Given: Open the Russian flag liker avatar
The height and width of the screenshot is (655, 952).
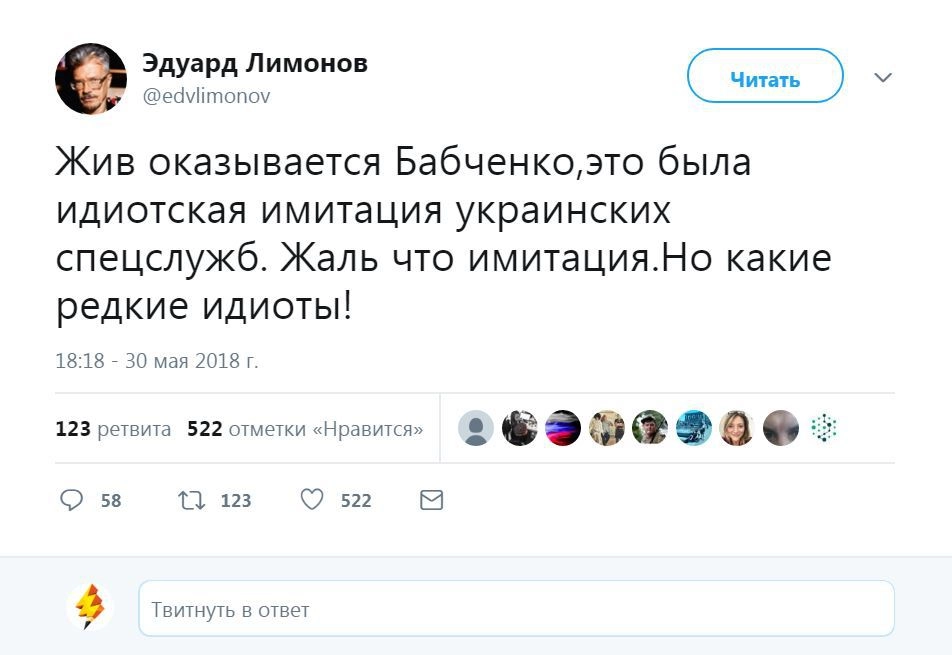Looking at the screenshot, I should pos(563,428).
